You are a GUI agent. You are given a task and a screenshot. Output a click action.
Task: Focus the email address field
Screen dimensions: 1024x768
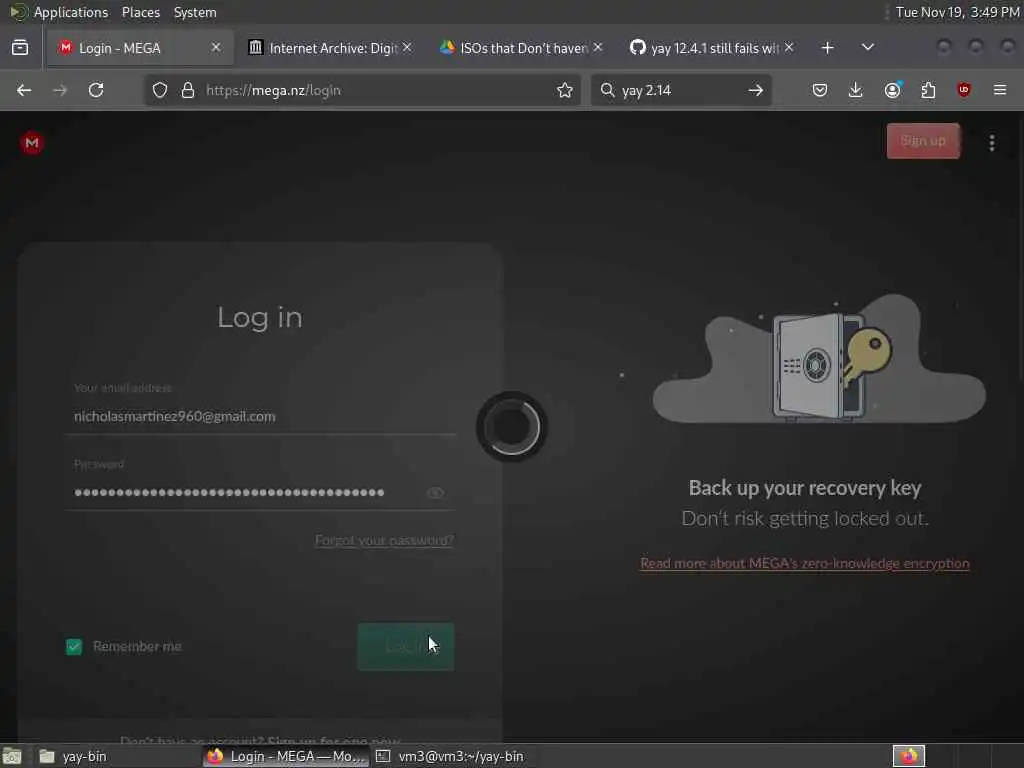(x=260, y=417)
